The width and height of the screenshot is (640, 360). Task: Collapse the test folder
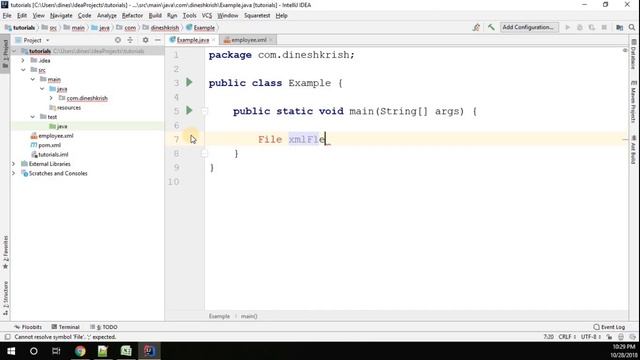tap(33, 117)
